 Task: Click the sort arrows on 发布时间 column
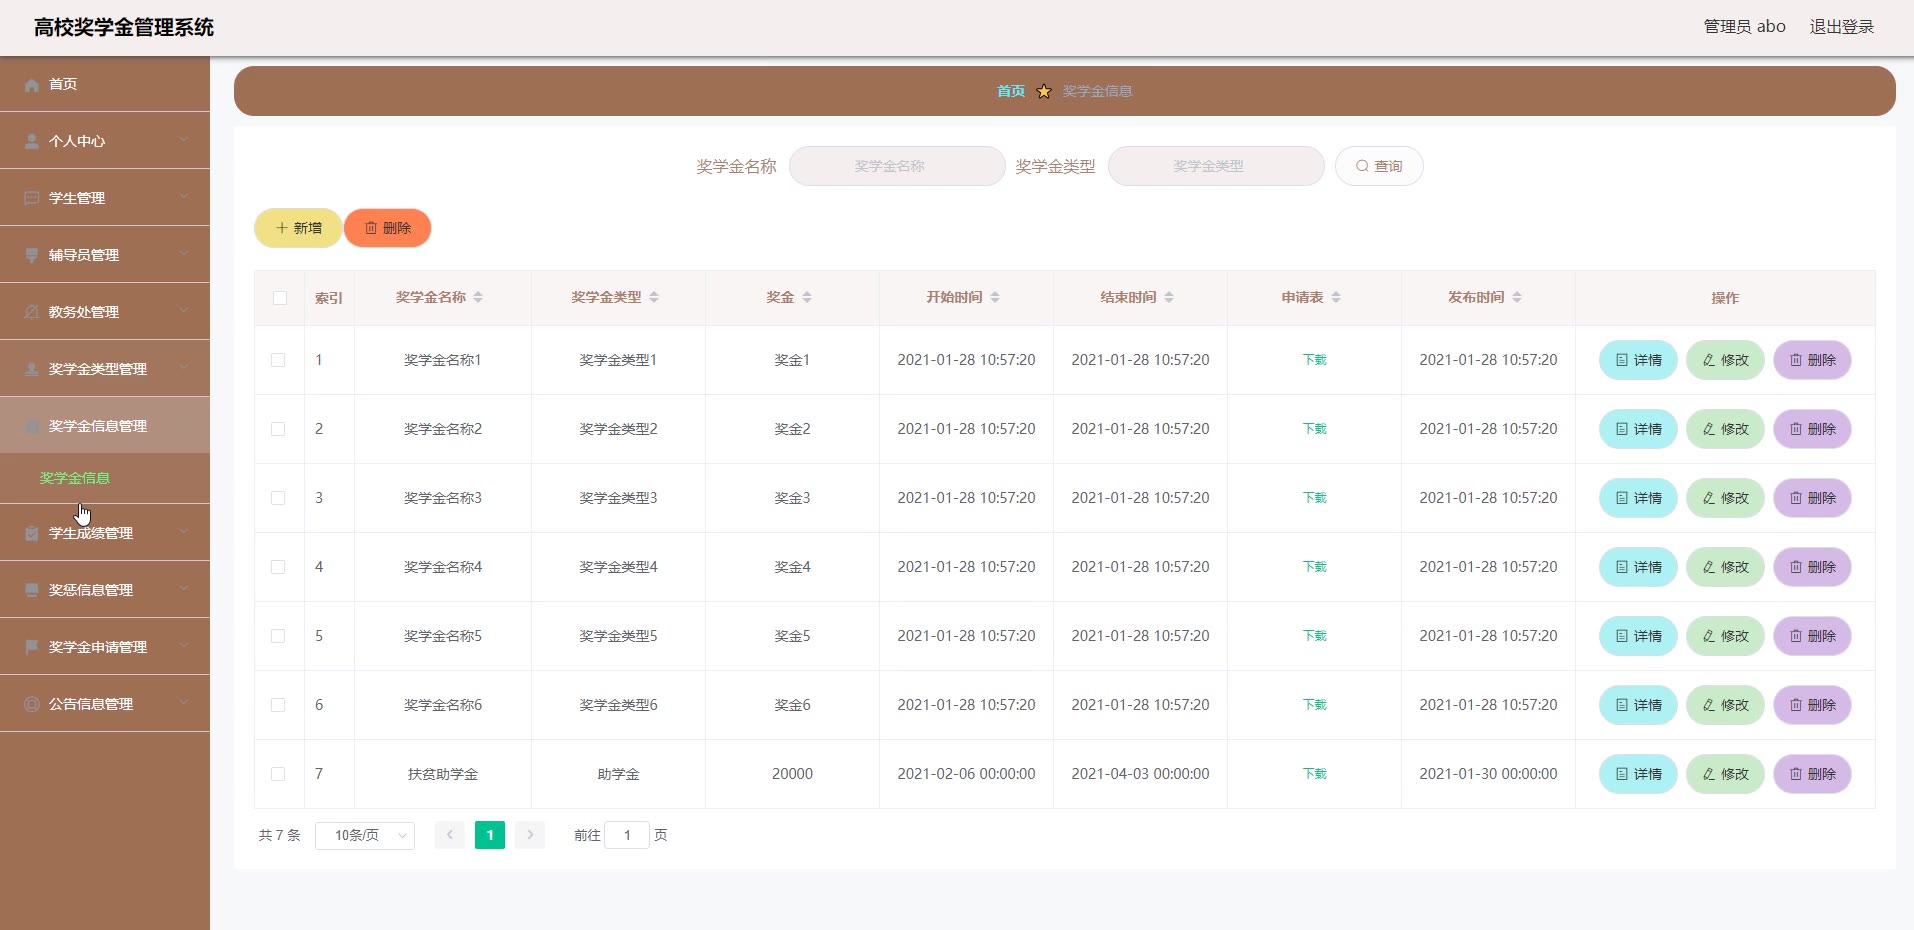click(1517, 297)
